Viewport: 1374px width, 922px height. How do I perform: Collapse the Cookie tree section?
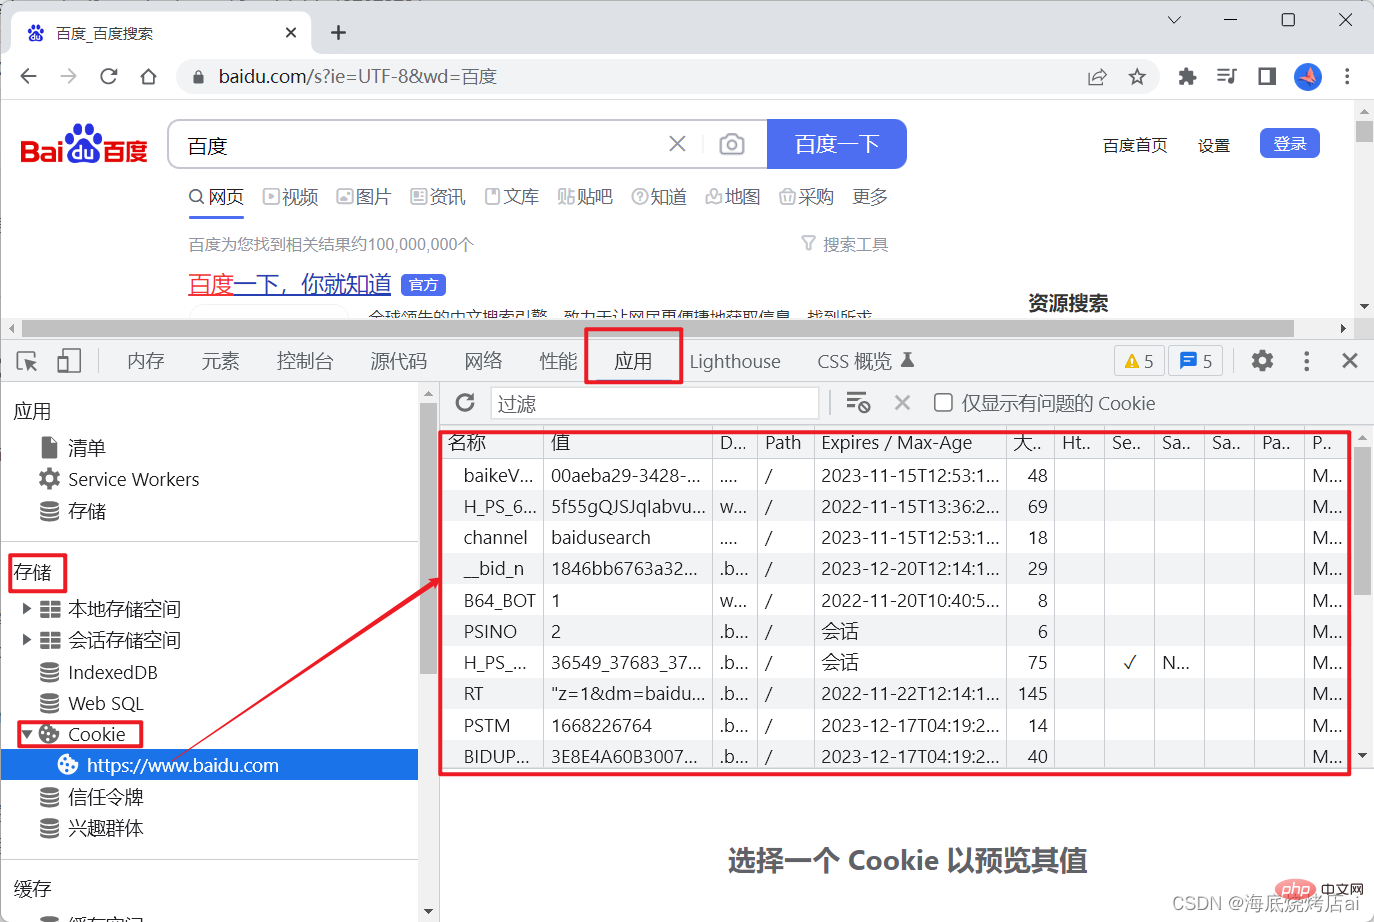tap(28, 733)
